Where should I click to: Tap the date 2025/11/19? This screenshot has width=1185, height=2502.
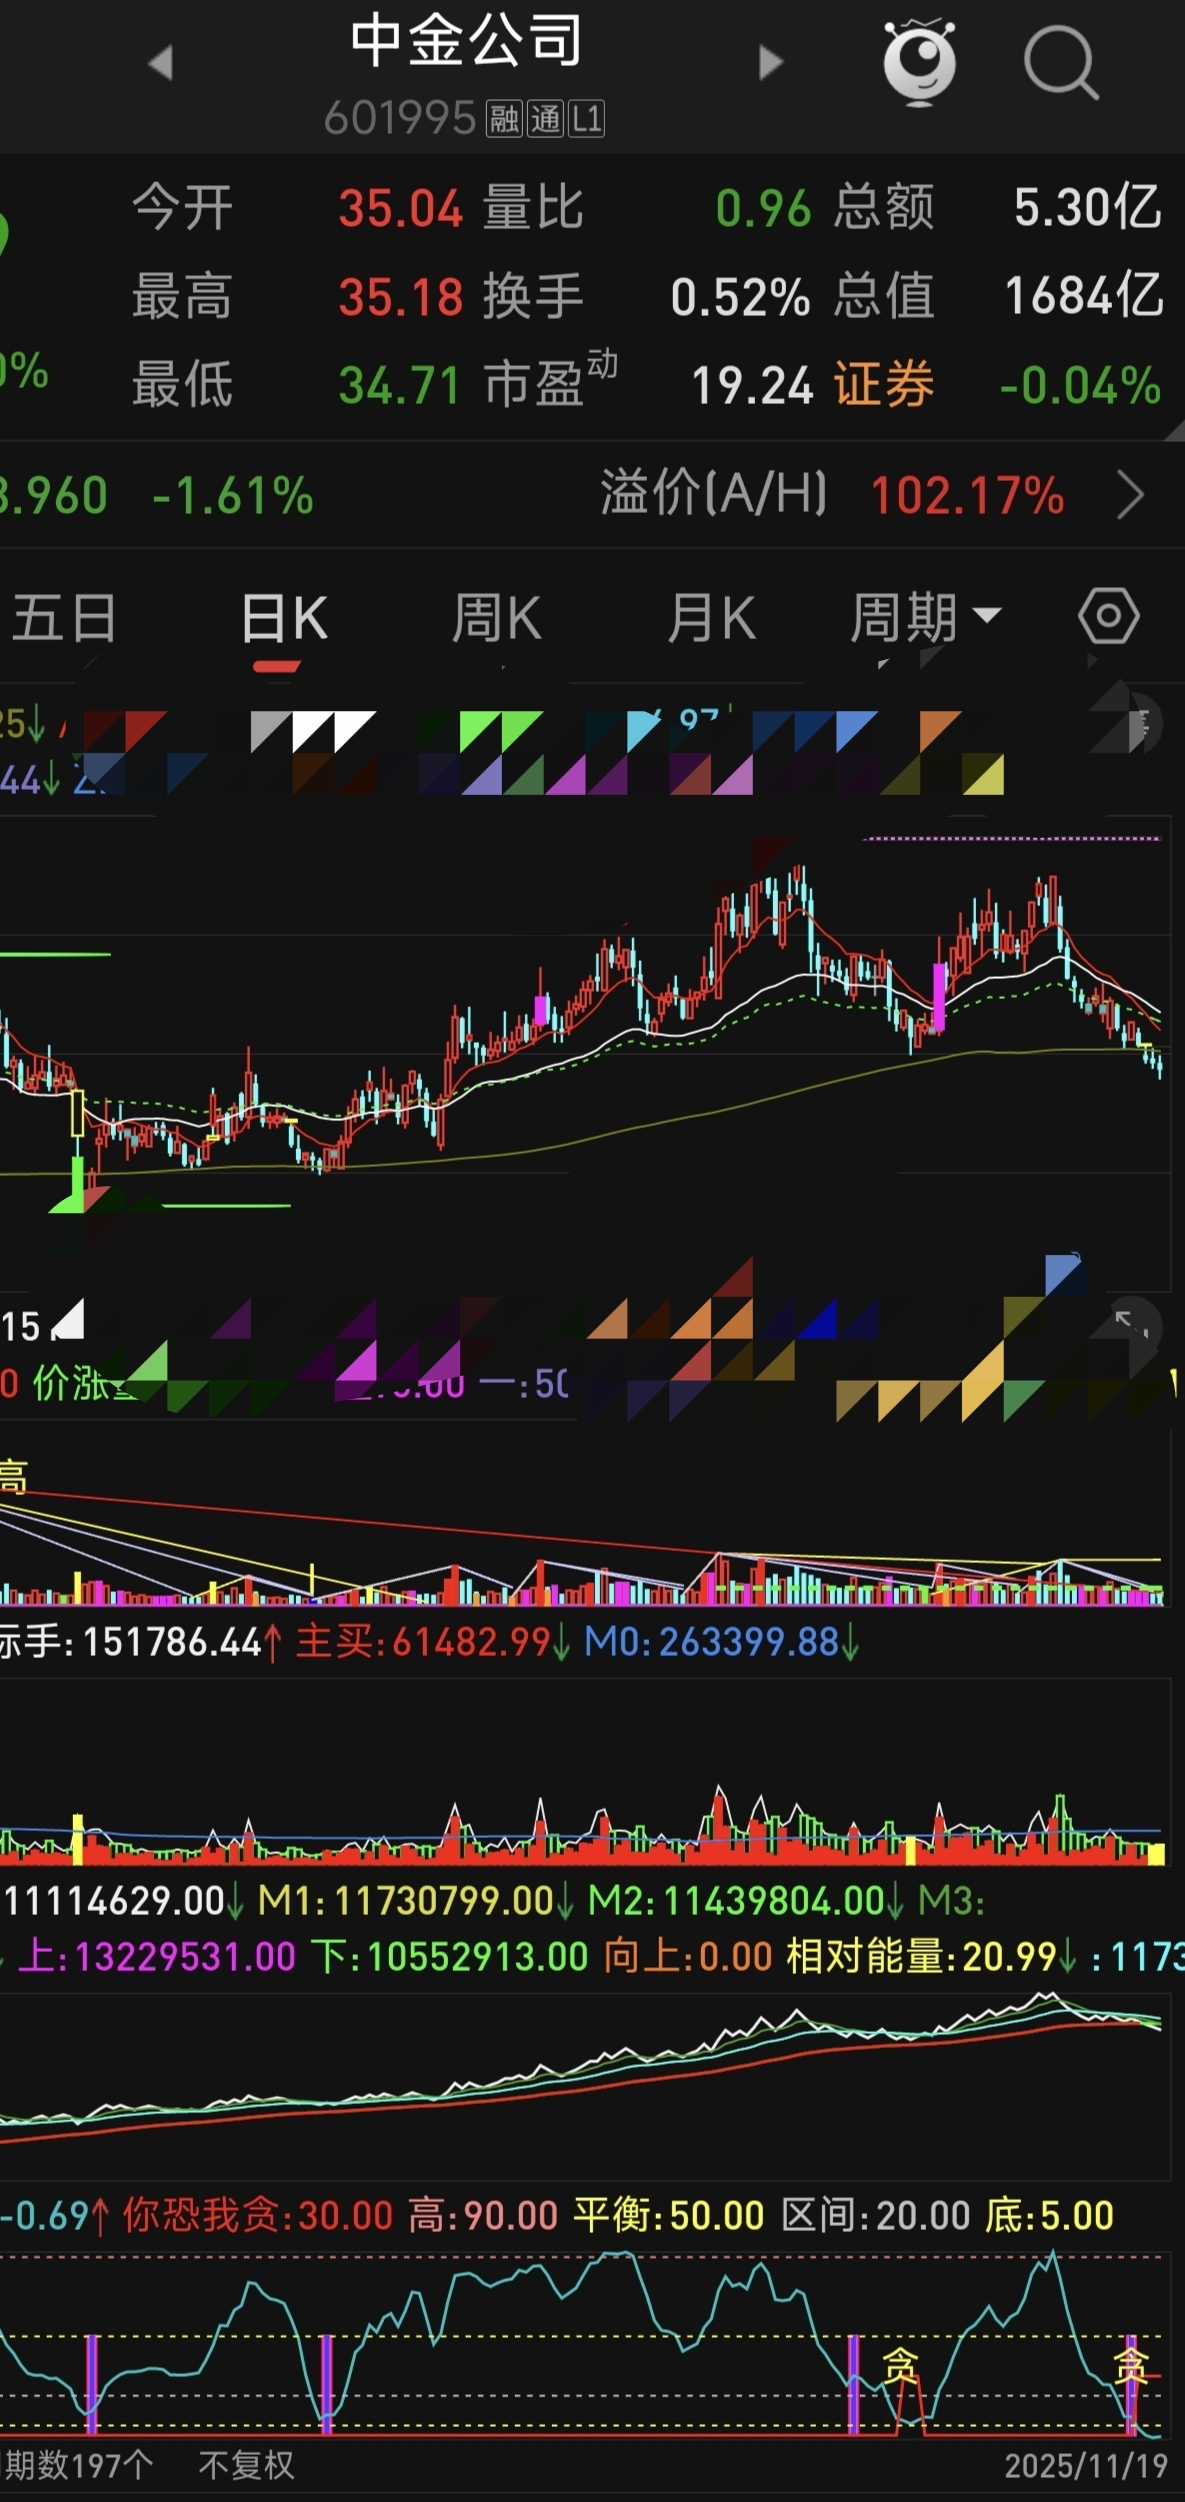pos(1086,2466)
